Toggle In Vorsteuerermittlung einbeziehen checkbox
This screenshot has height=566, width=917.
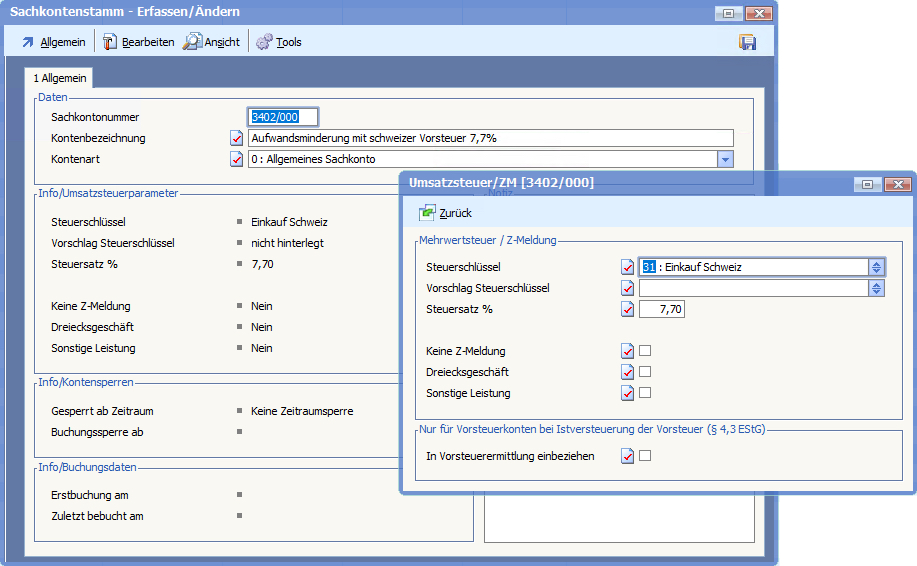pos(645,456)
